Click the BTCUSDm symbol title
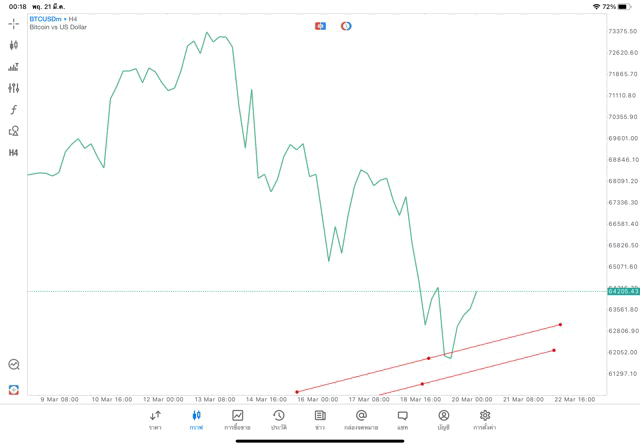The height and width of the screenshot is (447, 640). click(x=50, y=19)
